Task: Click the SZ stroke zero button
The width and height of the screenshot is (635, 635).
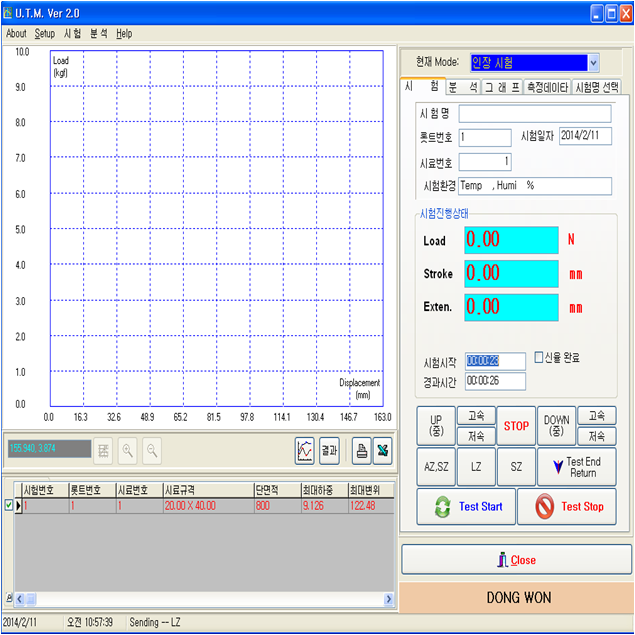Action: (x=516, y=467)
